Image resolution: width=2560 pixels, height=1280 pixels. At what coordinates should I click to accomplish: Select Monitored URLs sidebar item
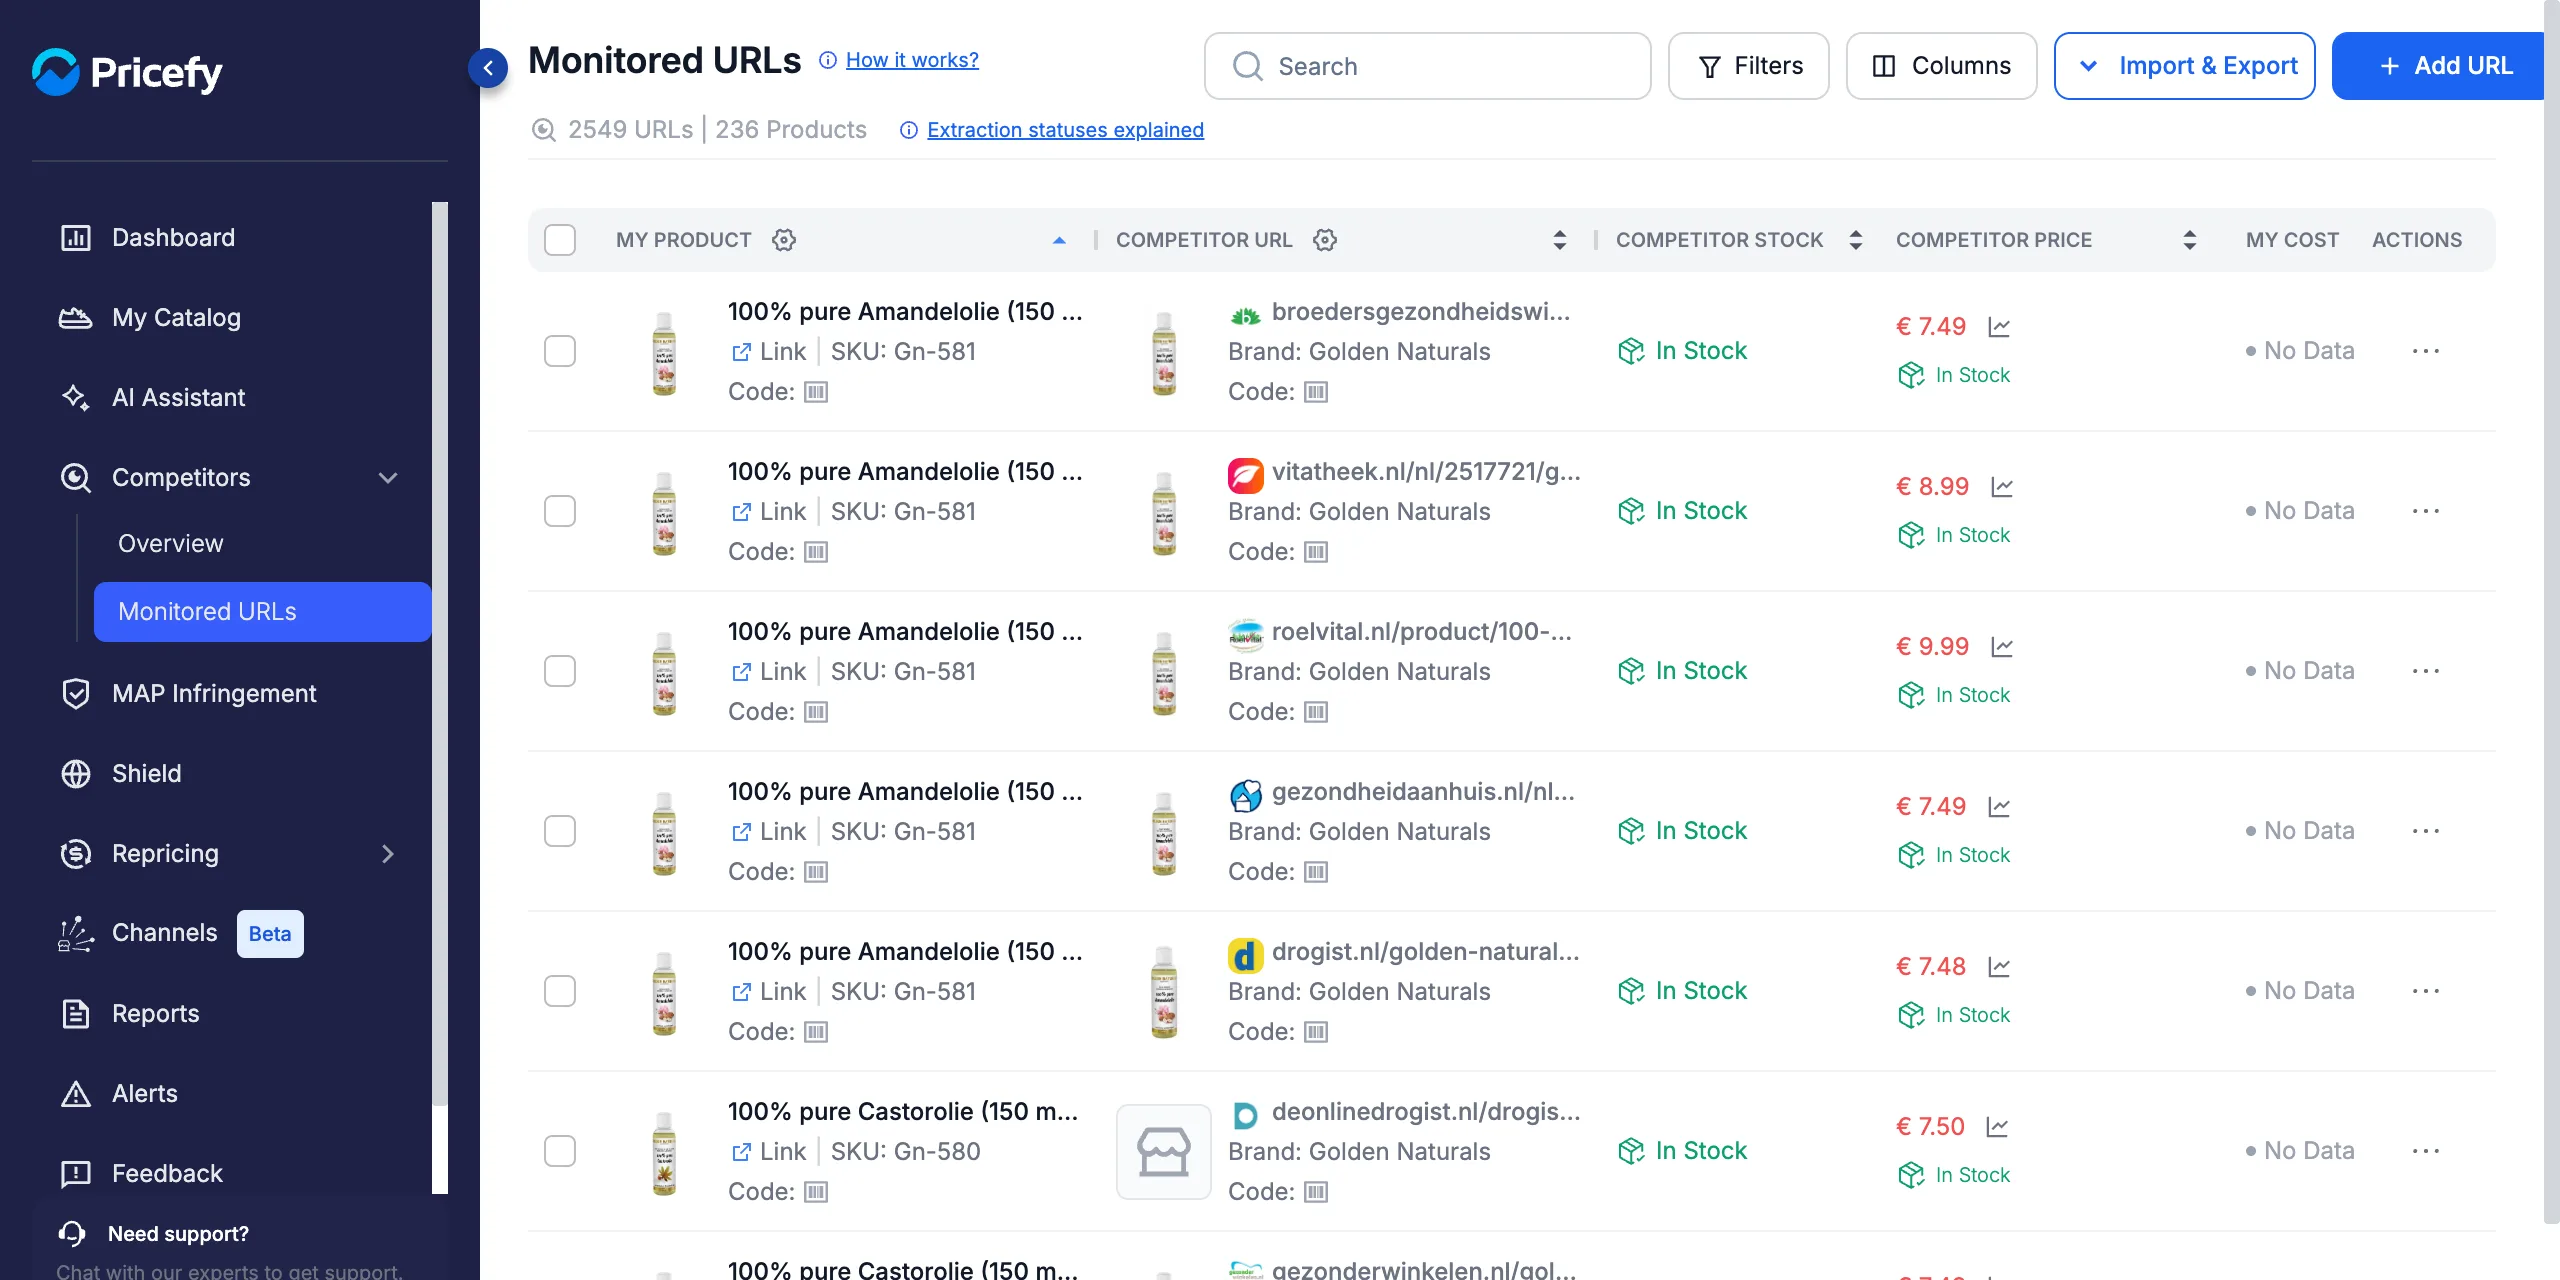click(262, 612)
